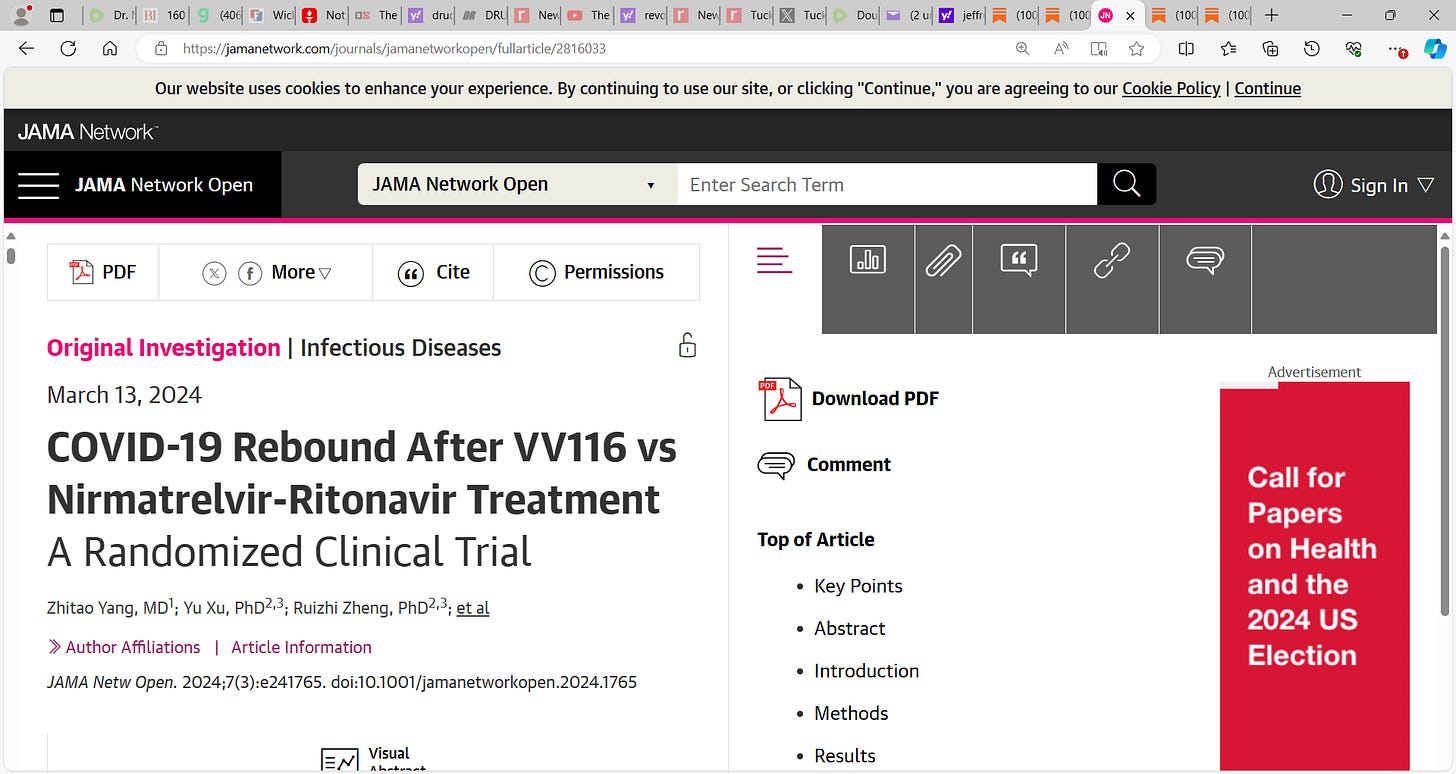Viewport: 1456px width, 774px height.
Task: Open the Cookie Policy link
Action: 1171,88
